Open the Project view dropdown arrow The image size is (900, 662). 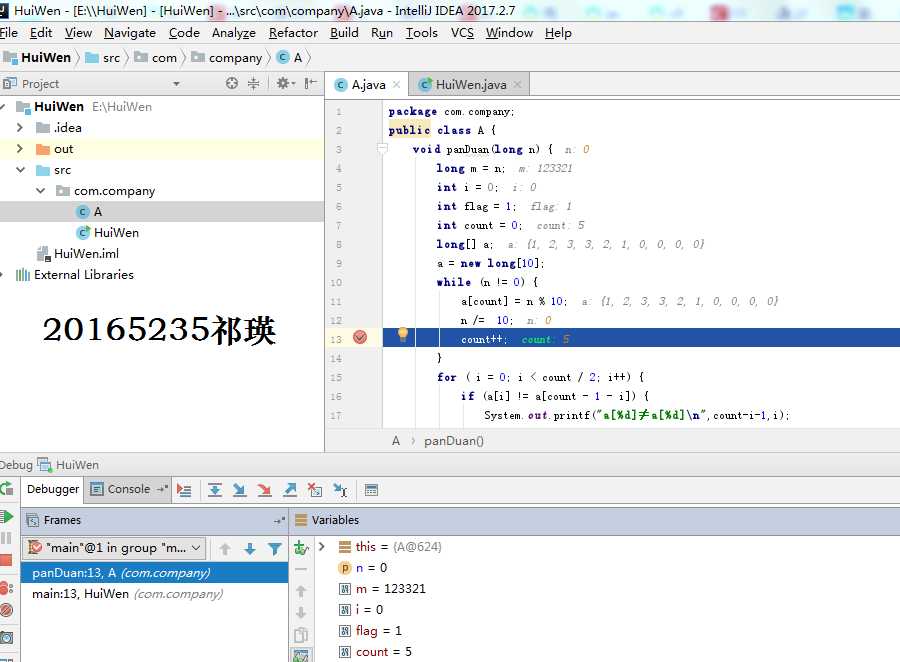(x=176, y=84)
